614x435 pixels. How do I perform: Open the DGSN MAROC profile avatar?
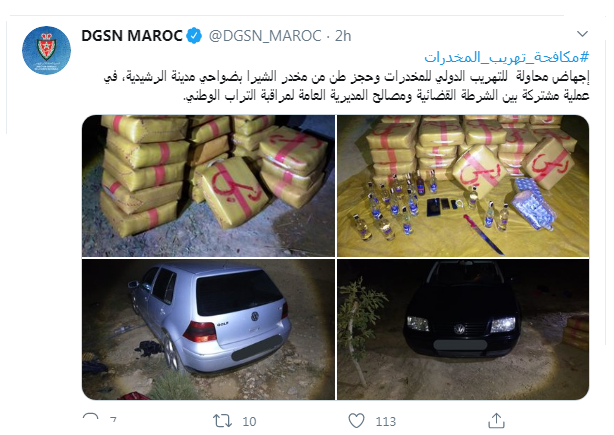point(46,51)
